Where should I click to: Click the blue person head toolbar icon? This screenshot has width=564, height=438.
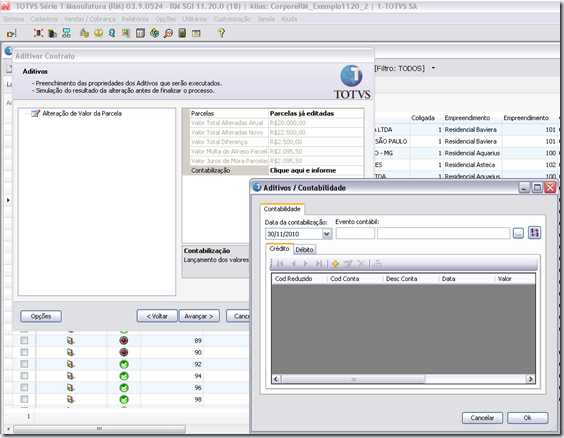click(x=112, y=33)
